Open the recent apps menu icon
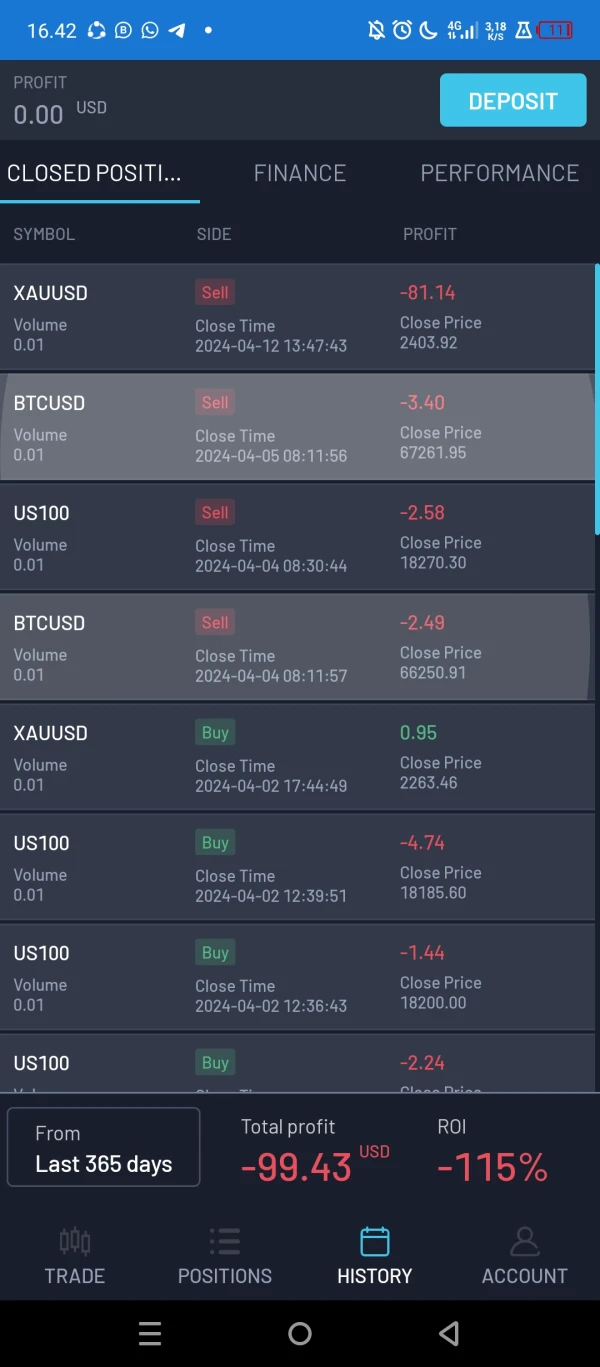Image resolution: width=600 pixels, height=1367 pixels. coord(150,1333)
